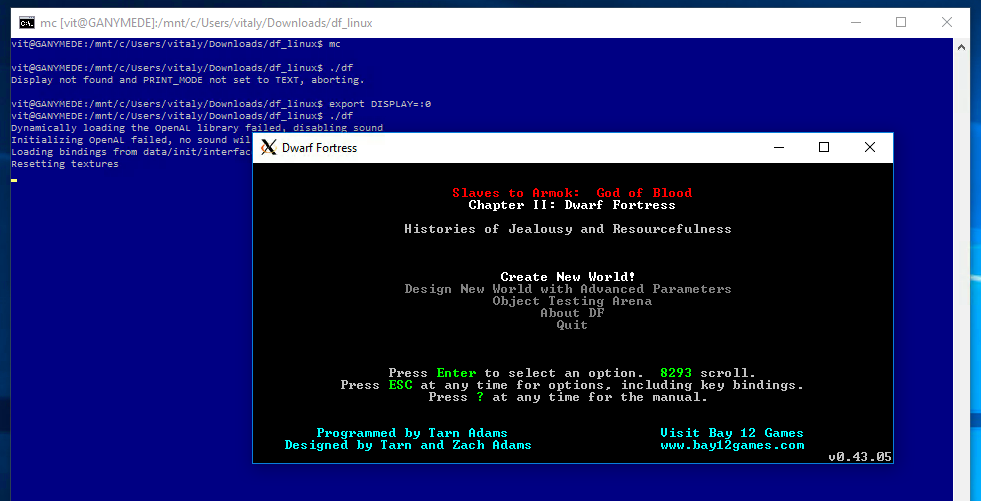The image size is (981, 501).
Task: Minimize the Dwarf Fortress window
Action: [778, 148]
